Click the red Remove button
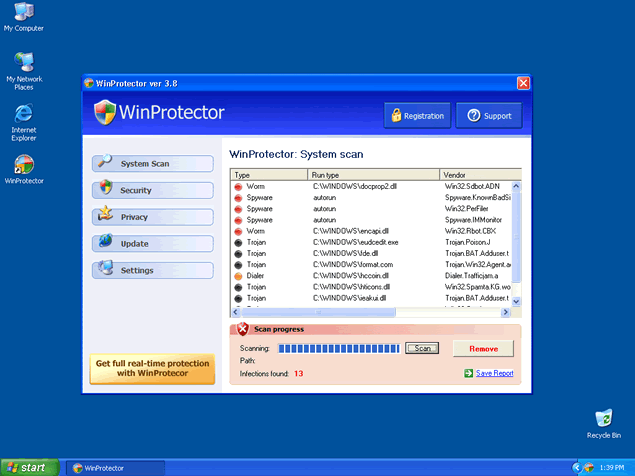 483,348
